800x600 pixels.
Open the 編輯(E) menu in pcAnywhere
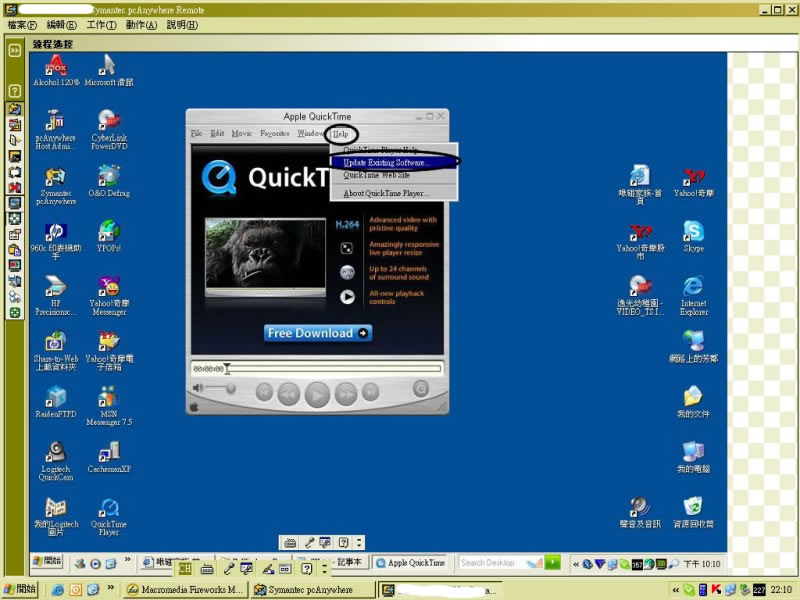(x=61, y=25)
